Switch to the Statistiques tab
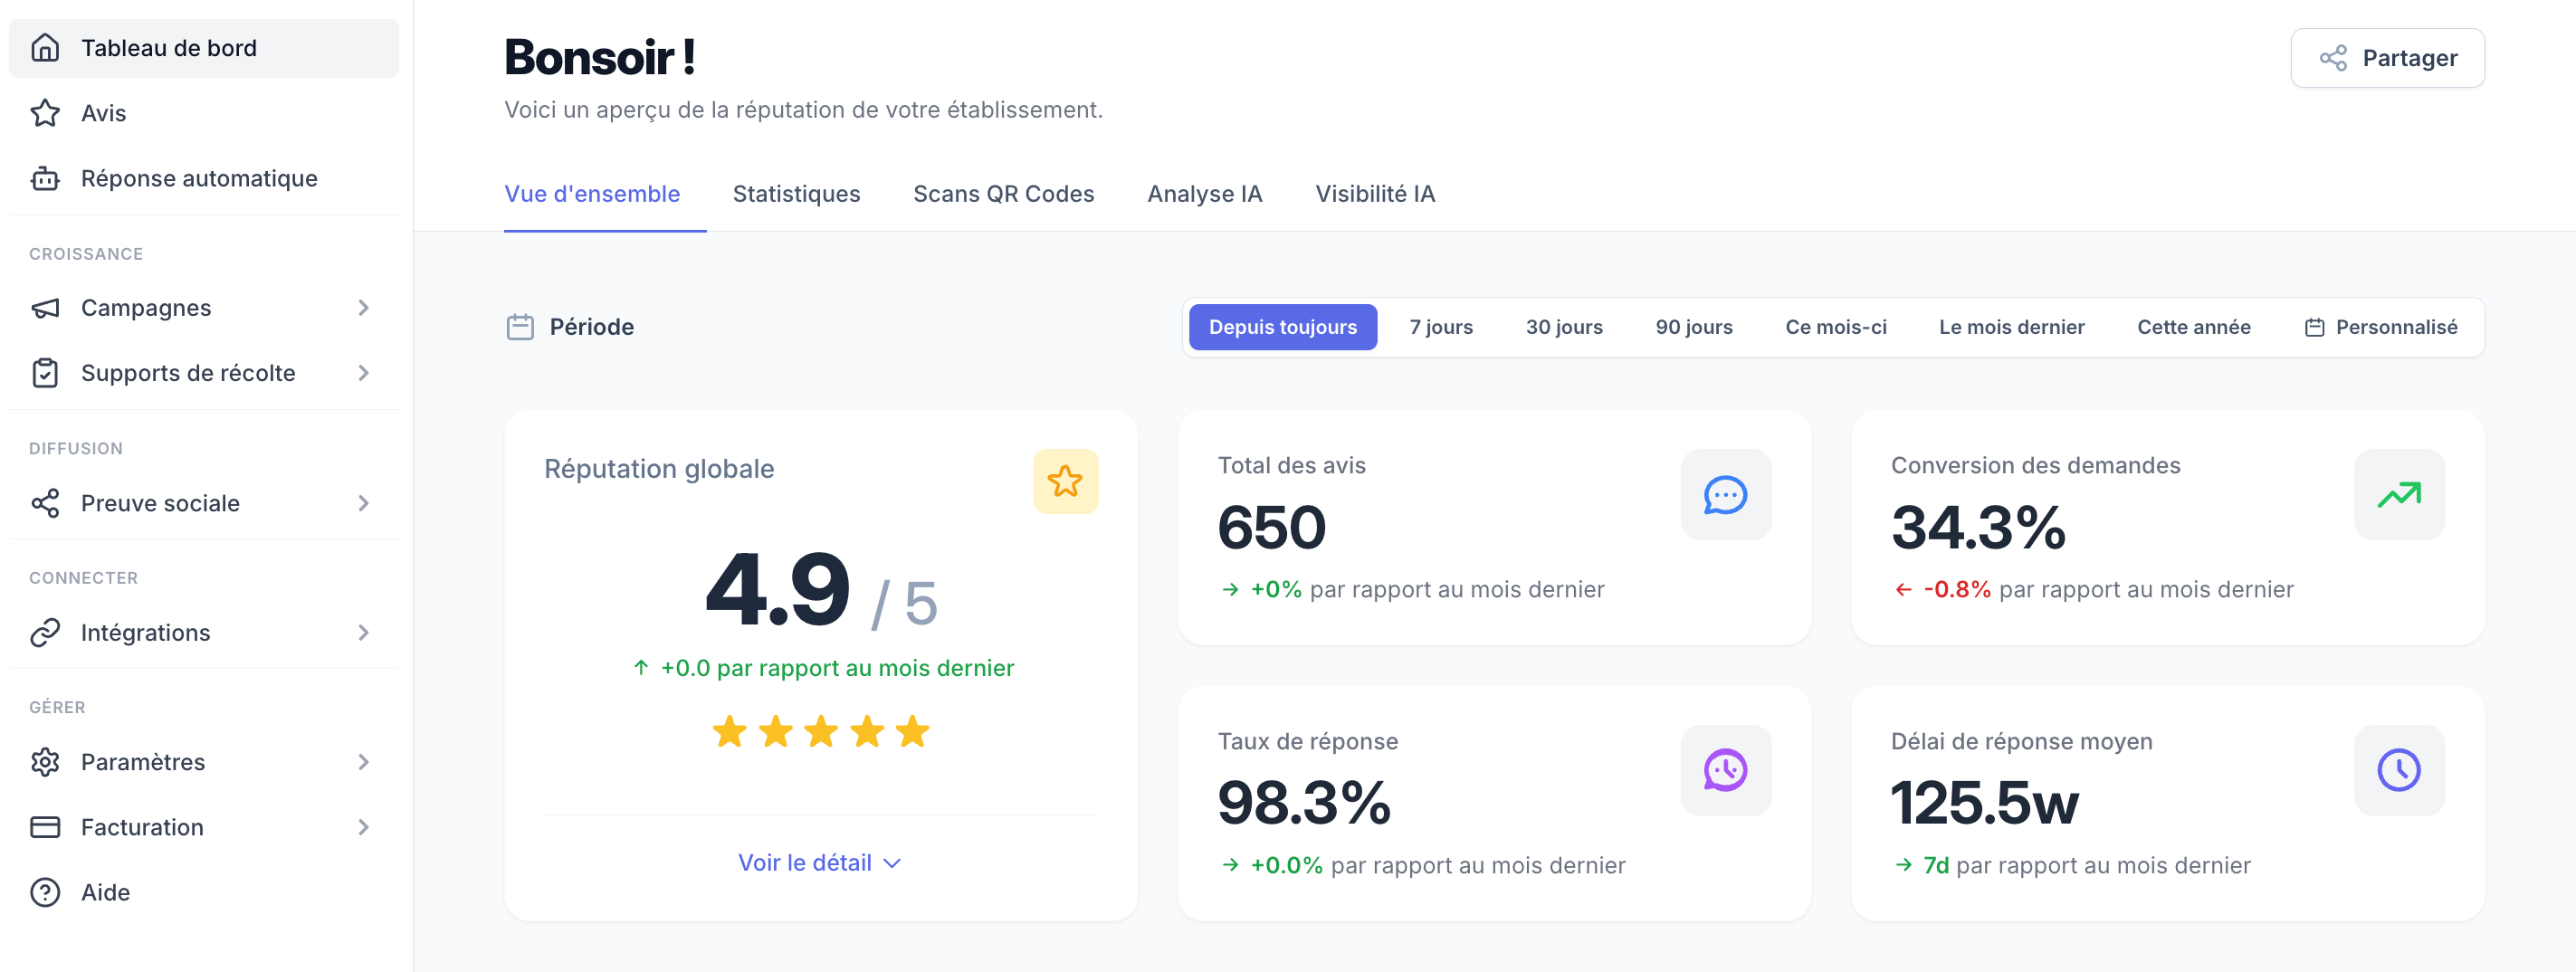Screen dimensions: 2576x972 796,194
